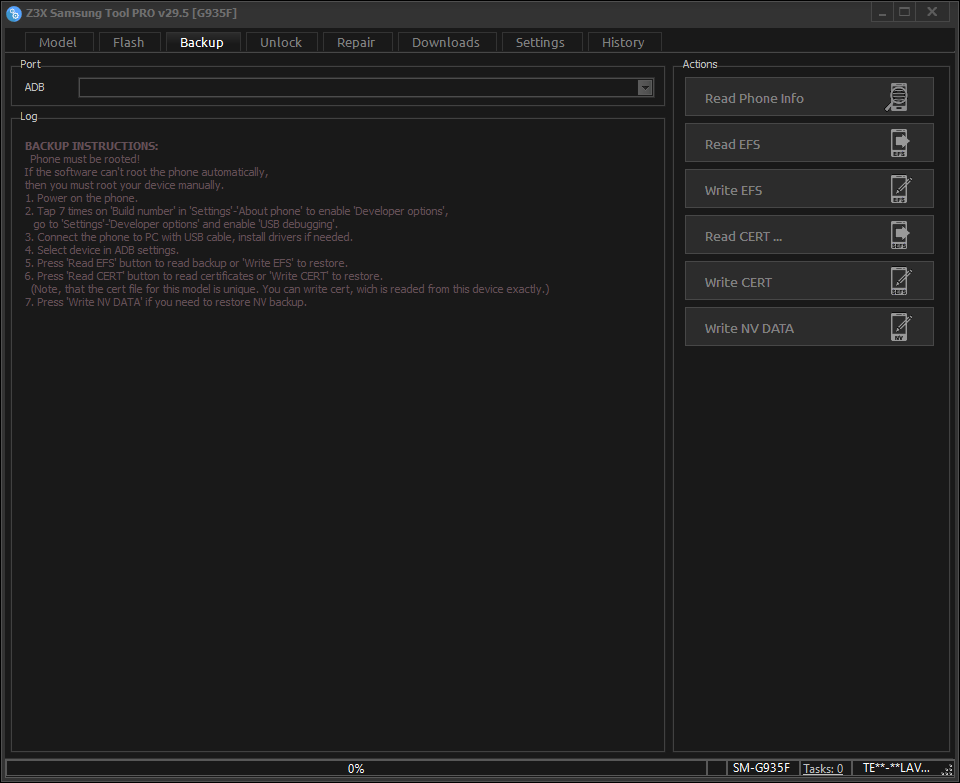Click the '1. Power on the phone.' log line
This screenshot has height=783, width=960.
pyautogui.click(x=81, y=198)
